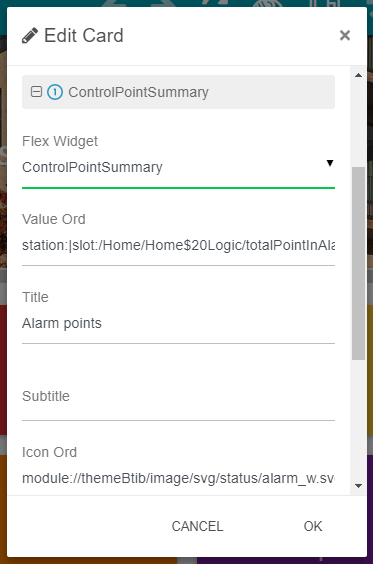Click the Value Ord field label

pos(54,219)
